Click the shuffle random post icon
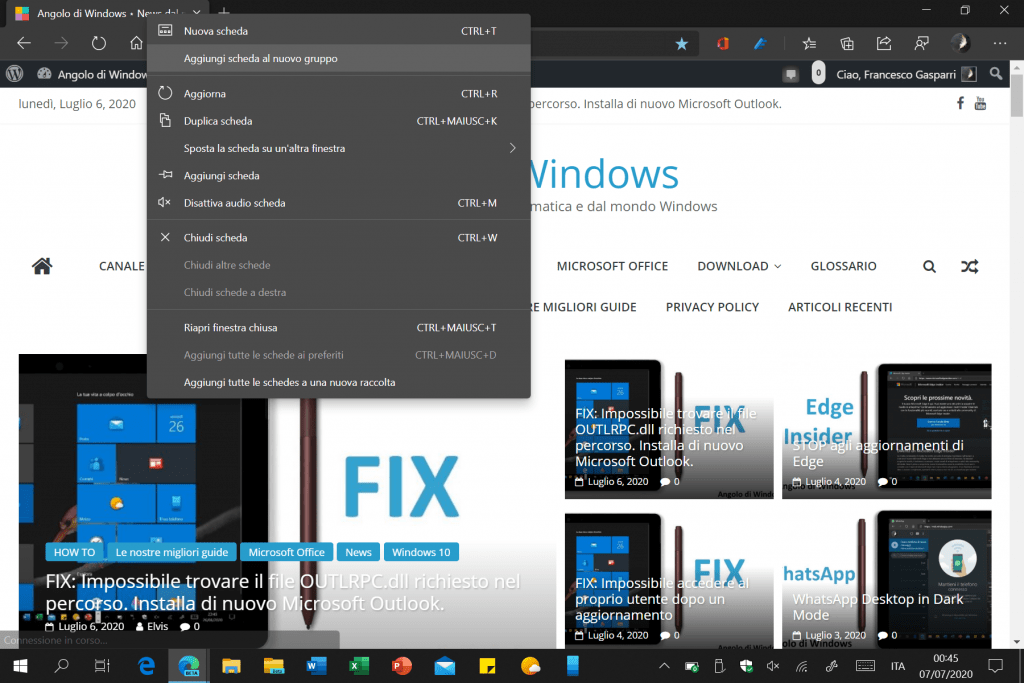The width and height of the screenshot is (1024, 683). (969, 266)
